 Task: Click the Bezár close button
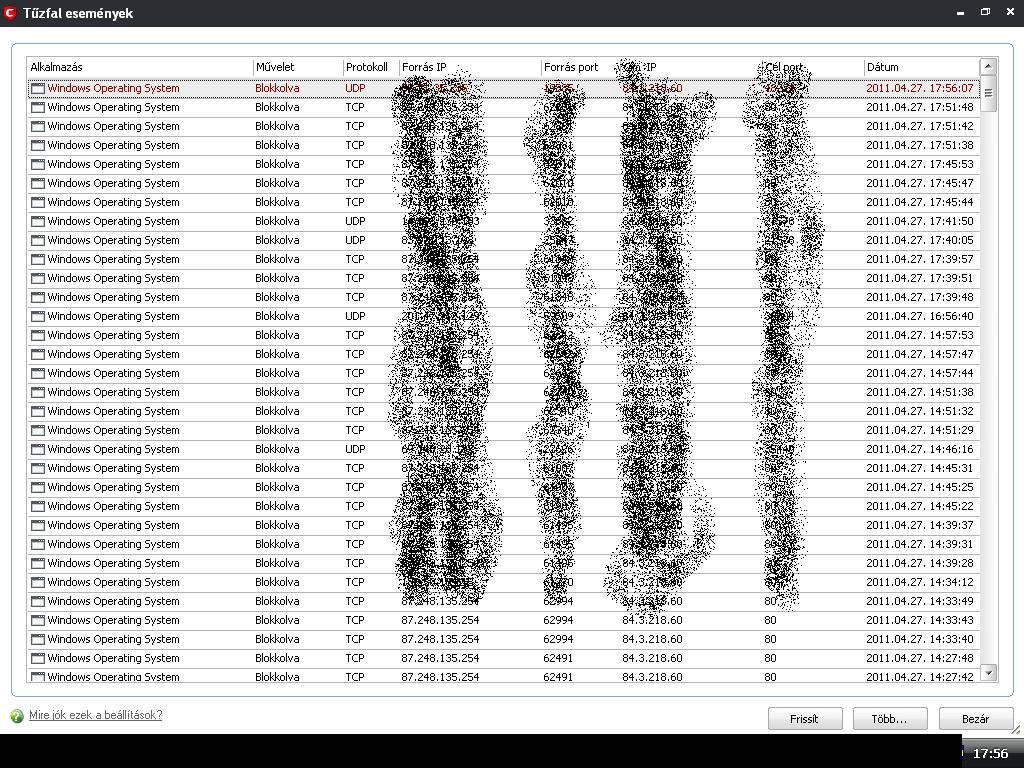tap(976, 719)
